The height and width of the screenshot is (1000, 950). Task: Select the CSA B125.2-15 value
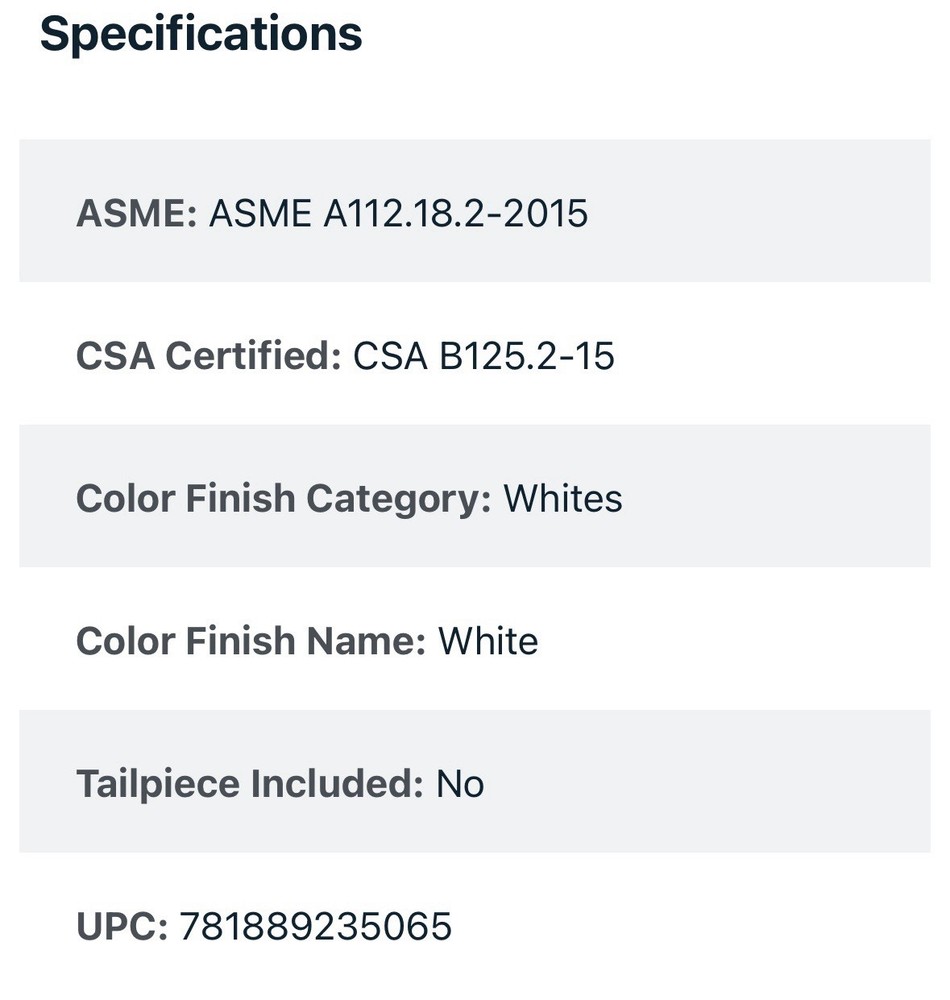point(484,356)
